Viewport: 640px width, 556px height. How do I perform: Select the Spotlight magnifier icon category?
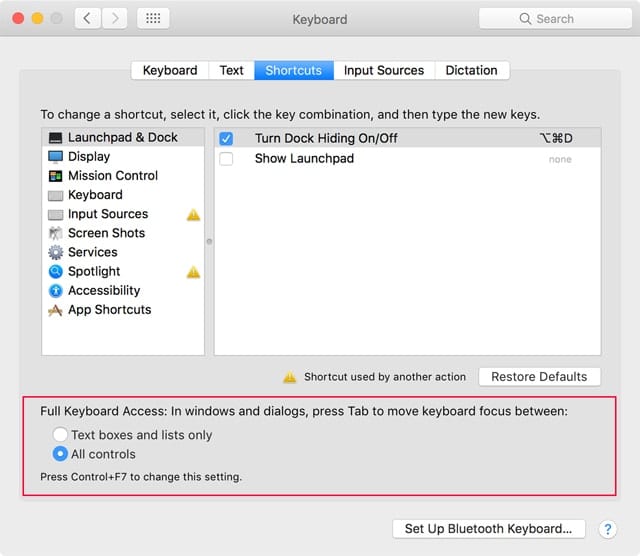coord(56,271)
